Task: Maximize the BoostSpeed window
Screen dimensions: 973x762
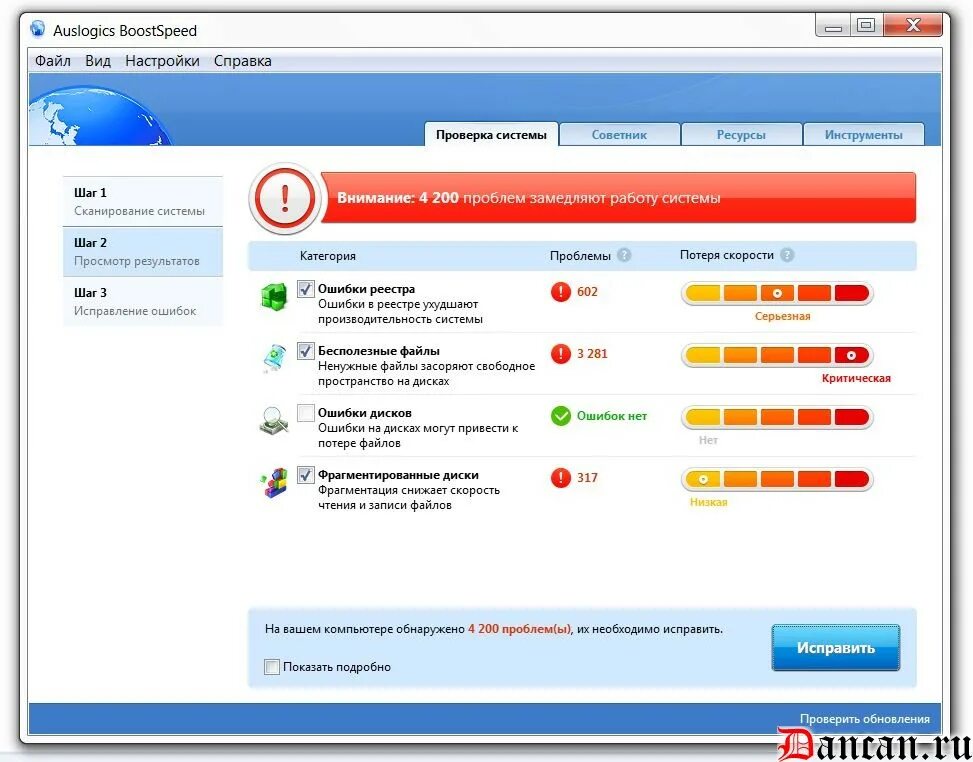Action: [866, 25]
